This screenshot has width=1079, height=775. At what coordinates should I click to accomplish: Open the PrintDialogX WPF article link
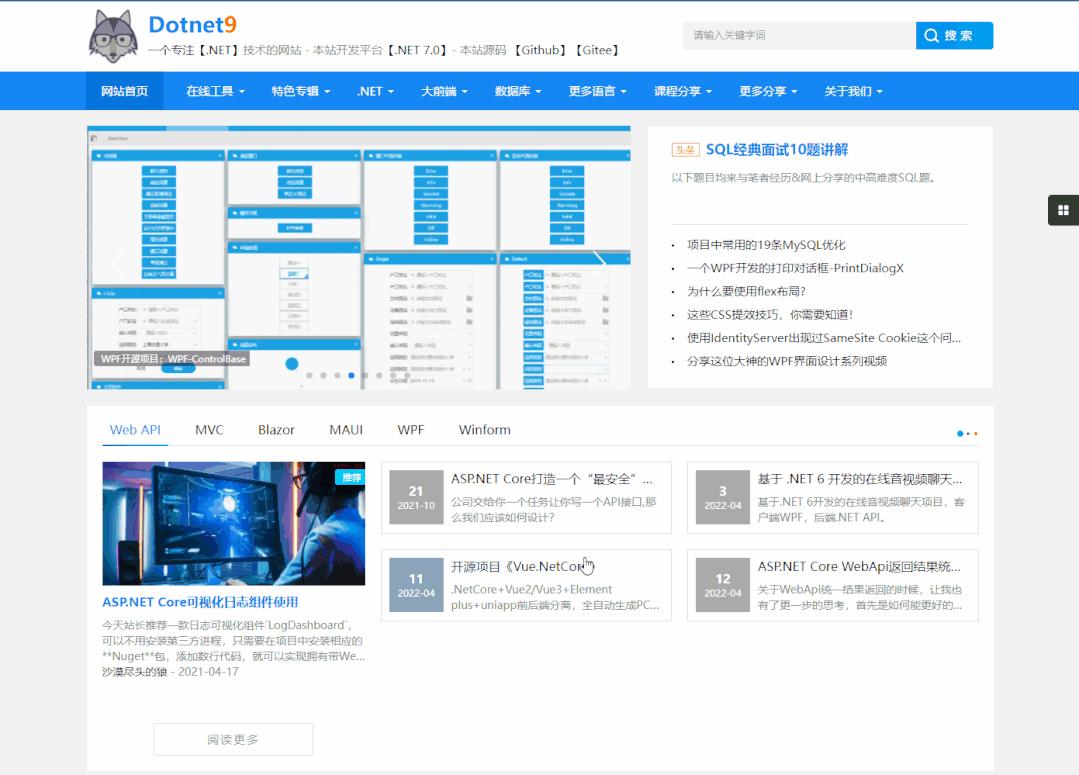[795, 268]
